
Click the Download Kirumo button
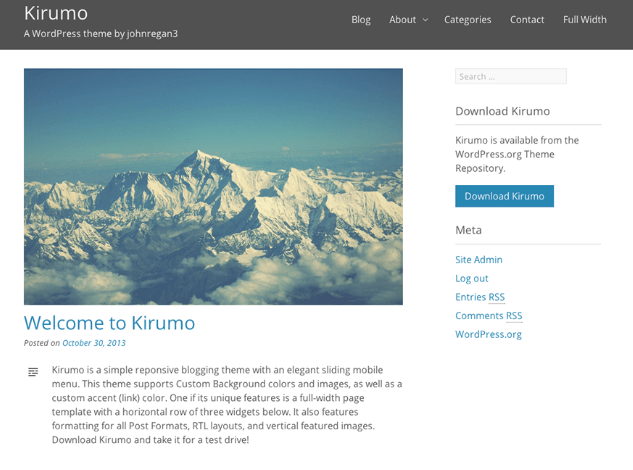pos(504,196)
